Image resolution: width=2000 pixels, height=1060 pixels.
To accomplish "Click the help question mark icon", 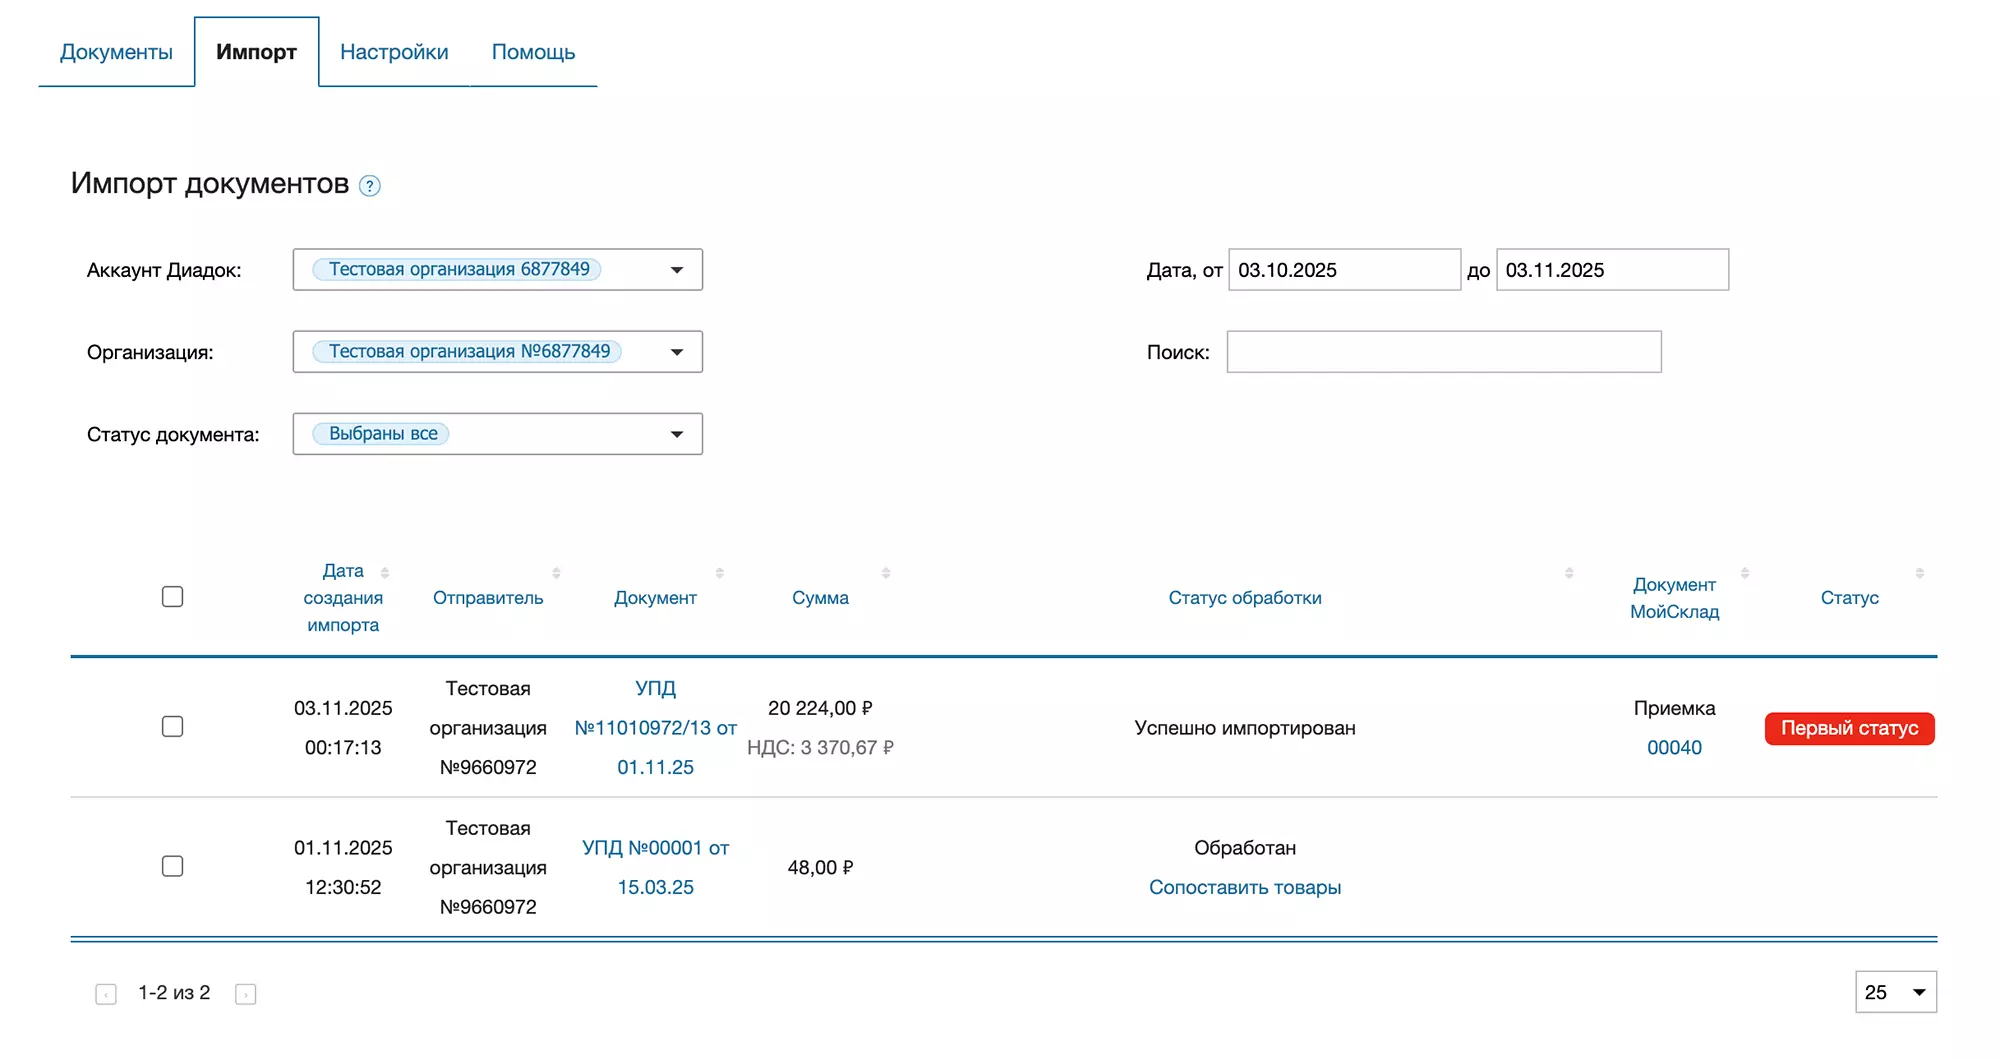I will coord(370,186).
